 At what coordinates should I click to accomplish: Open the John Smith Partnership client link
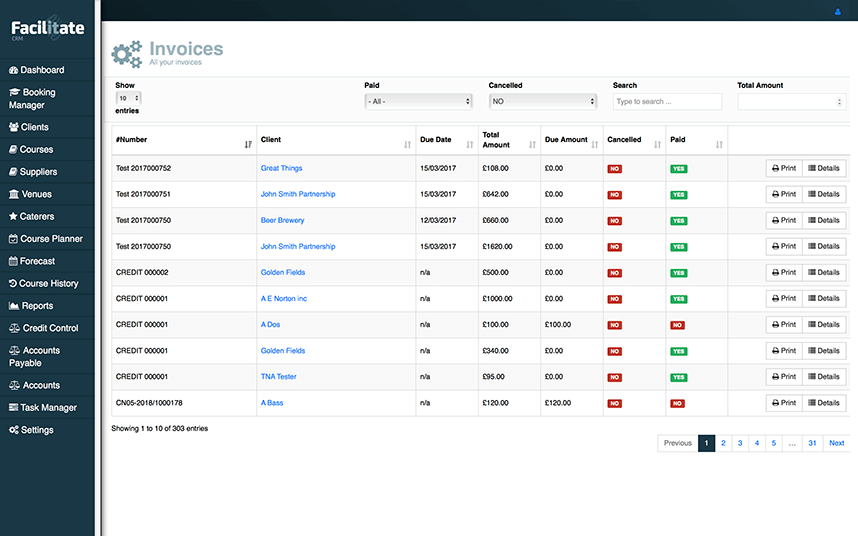(298, 194)
